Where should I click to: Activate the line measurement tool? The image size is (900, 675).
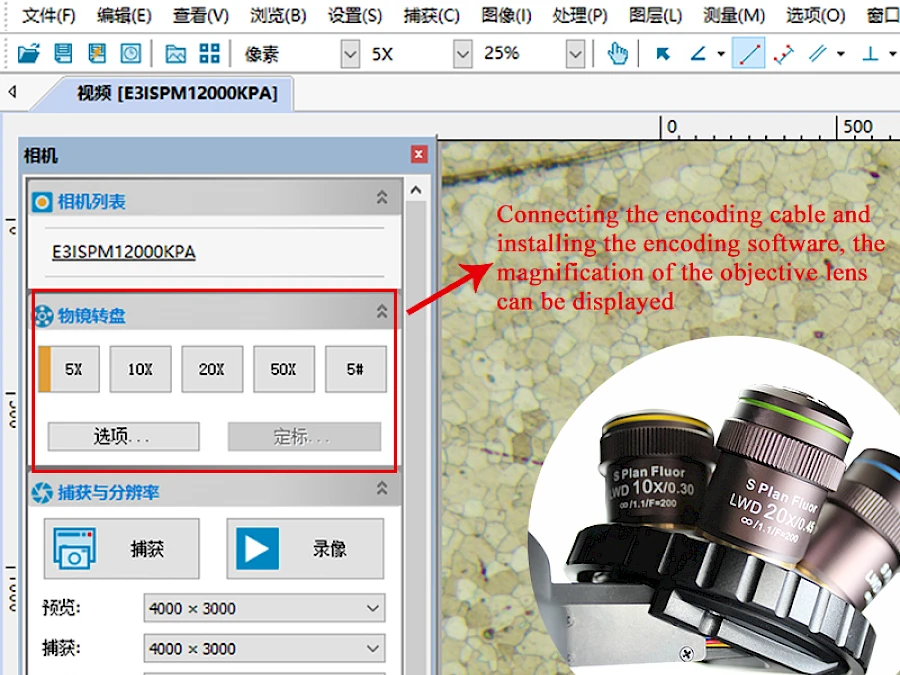click(x=748, y=54)
